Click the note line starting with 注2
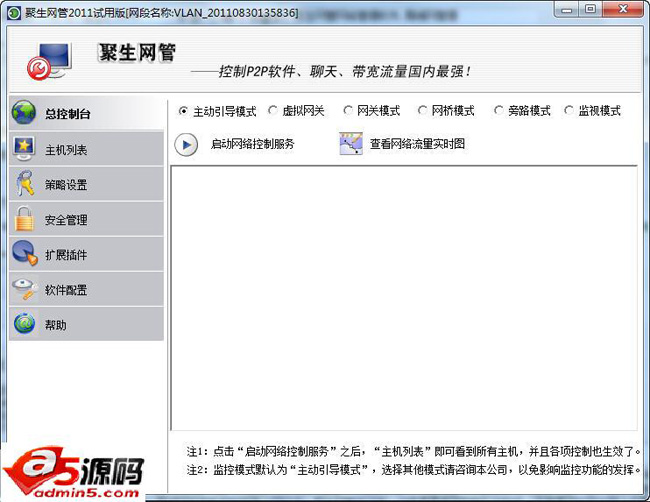 414,470
